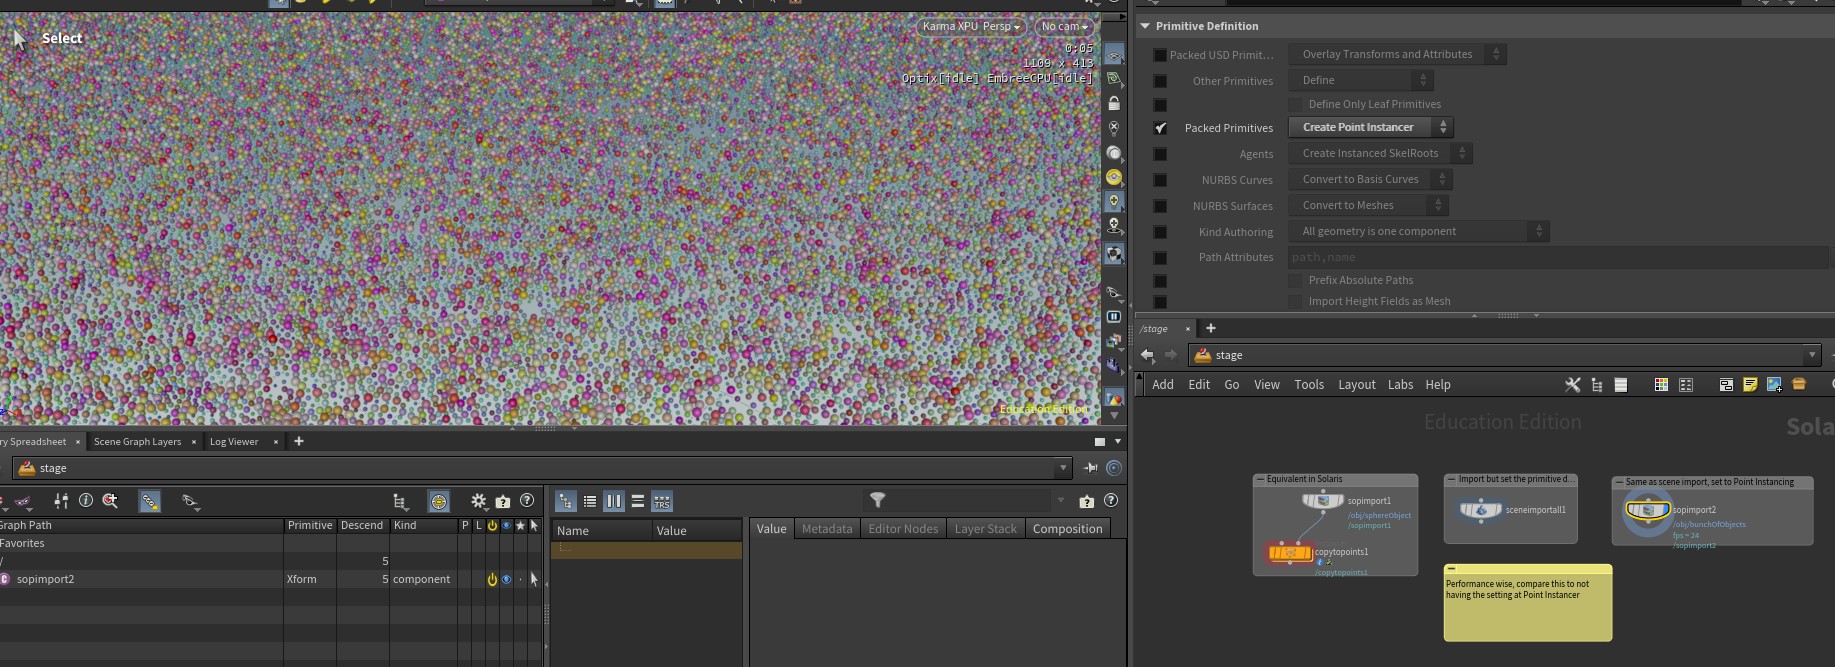Screen dimensions: 1835x667
Task: Open the Karma XPU Persp viewport menu
Action: (x=970, y=27)
